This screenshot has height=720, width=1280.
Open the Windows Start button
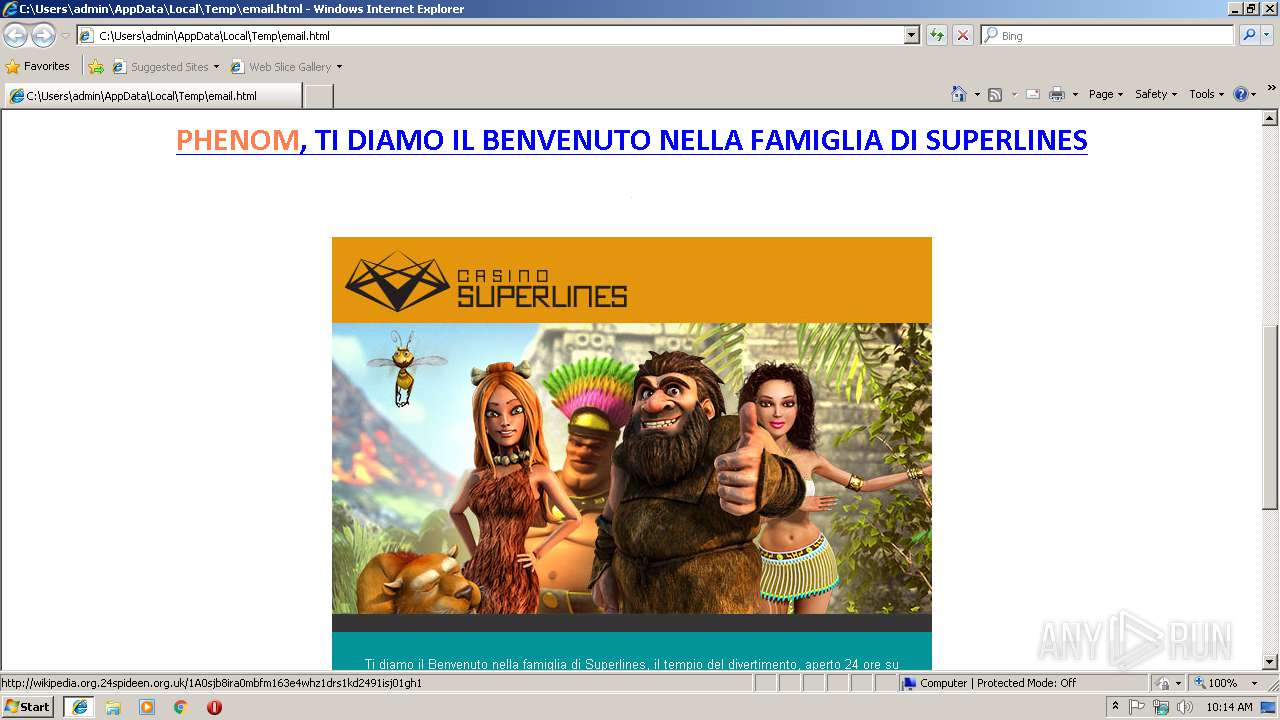pyautogui.click(x=27, y=706)
